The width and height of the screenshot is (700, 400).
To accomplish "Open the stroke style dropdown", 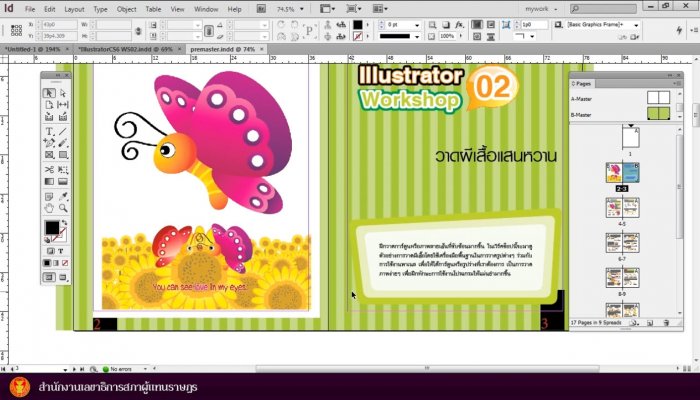I will [417, 37].
